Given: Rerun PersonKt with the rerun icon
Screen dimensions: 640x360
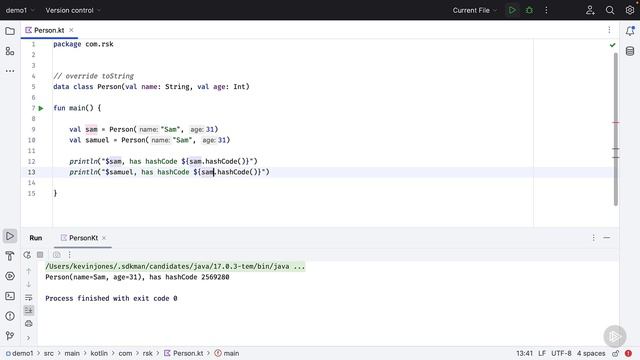Looking at the screenshot, I should 27,255.
